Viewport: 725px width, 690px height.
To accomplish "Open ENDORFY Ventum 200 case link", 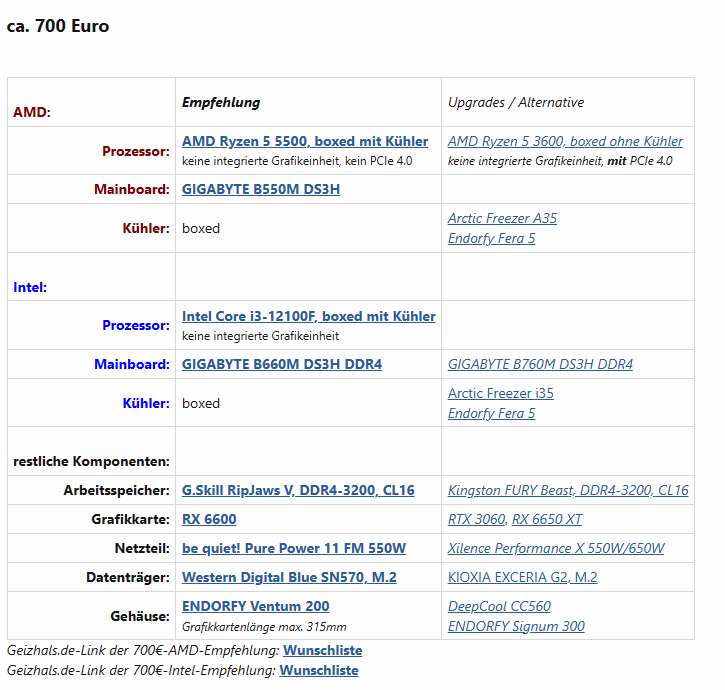I will pyautogui.click(x=255, y=606).
